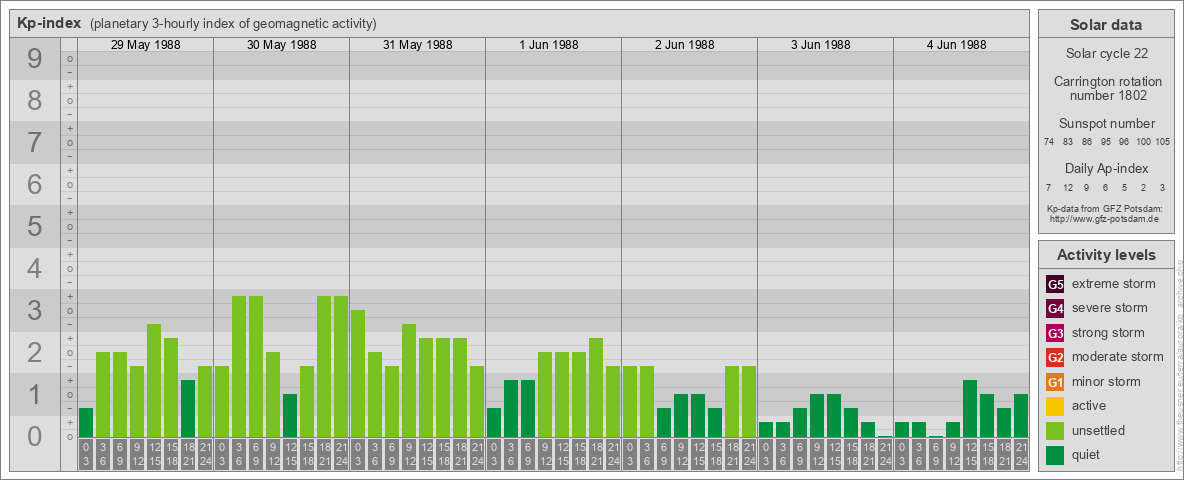Click the 'Daily Ap-index' label
The width and height of the screenshot is (1184, 480).
click(1107, 169)
